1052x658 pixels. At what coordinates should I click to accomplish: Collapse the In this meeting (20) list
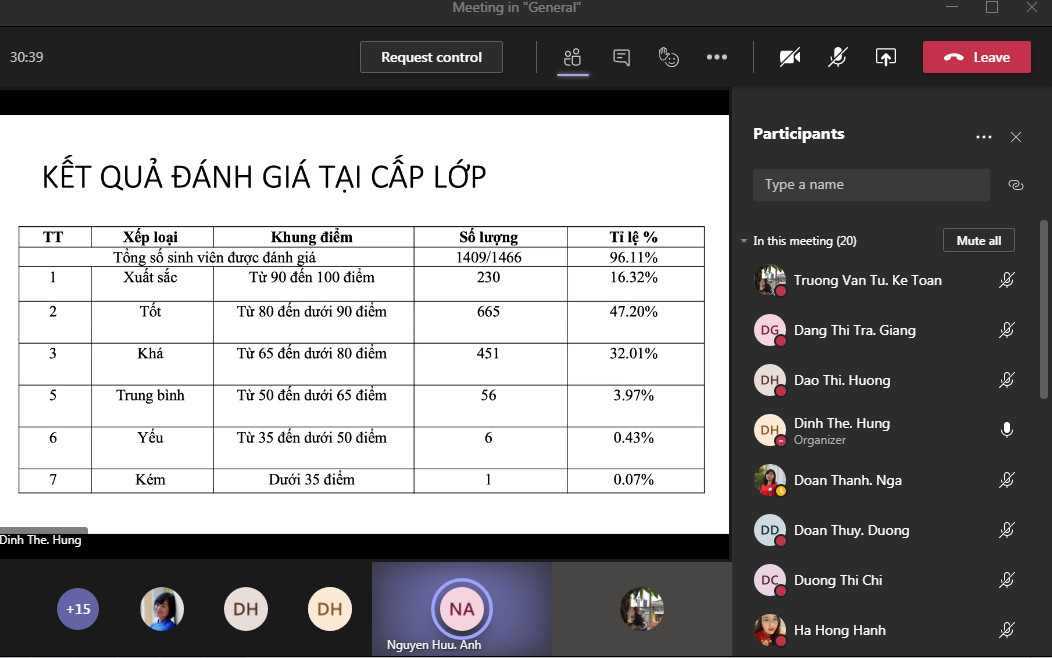[x=744, y=241]
